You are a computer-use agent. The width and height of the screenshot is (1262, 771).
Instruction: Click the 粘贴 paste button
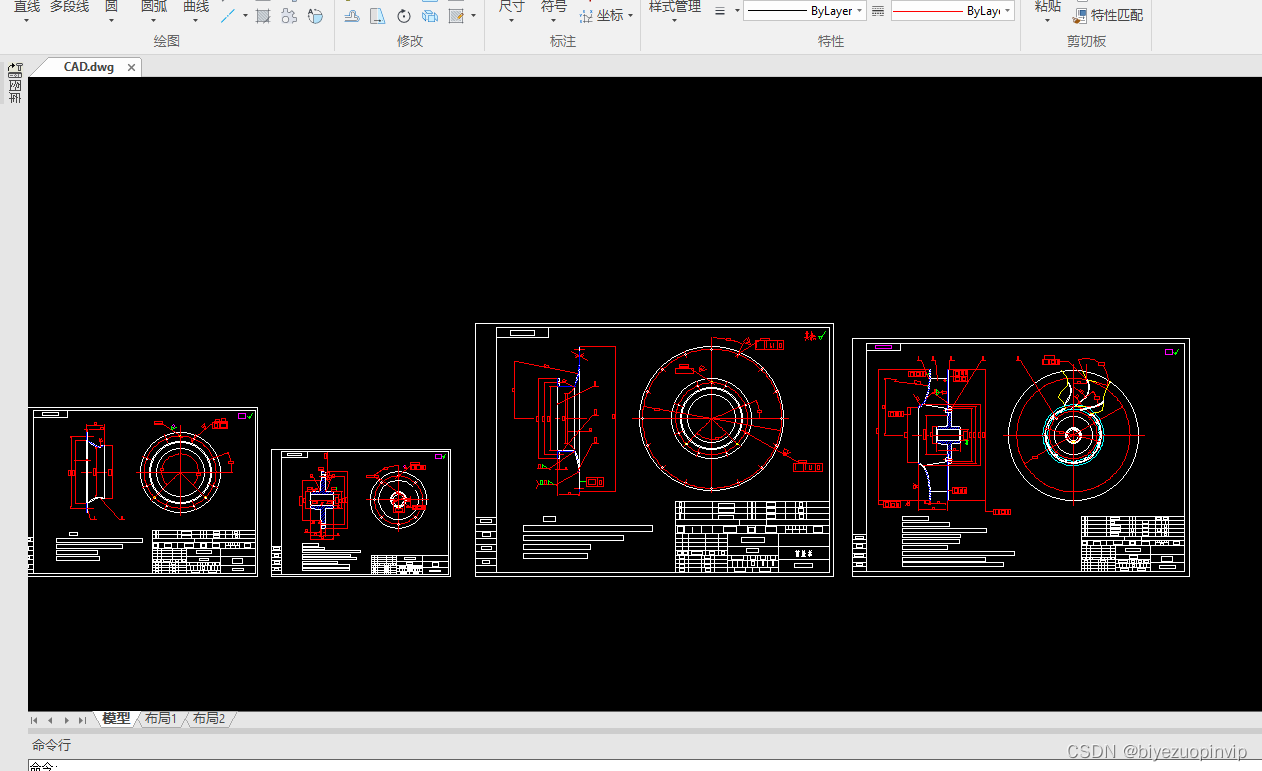coord(1048,6)
